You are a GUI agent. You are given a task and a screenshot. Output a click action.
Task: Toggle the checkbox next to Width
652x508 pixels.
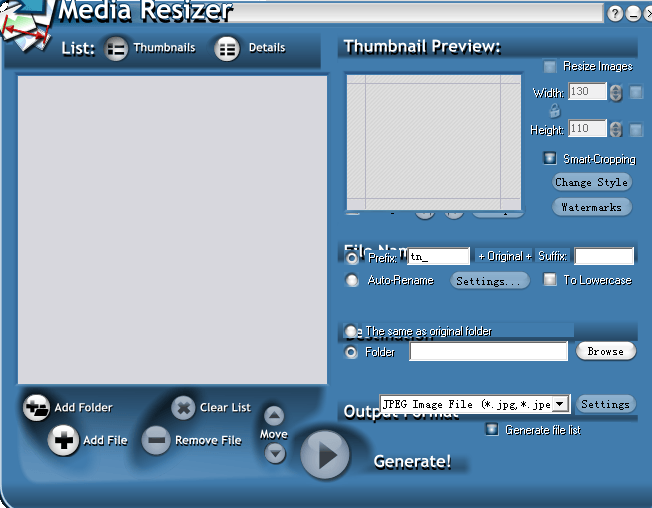(636, 92)
